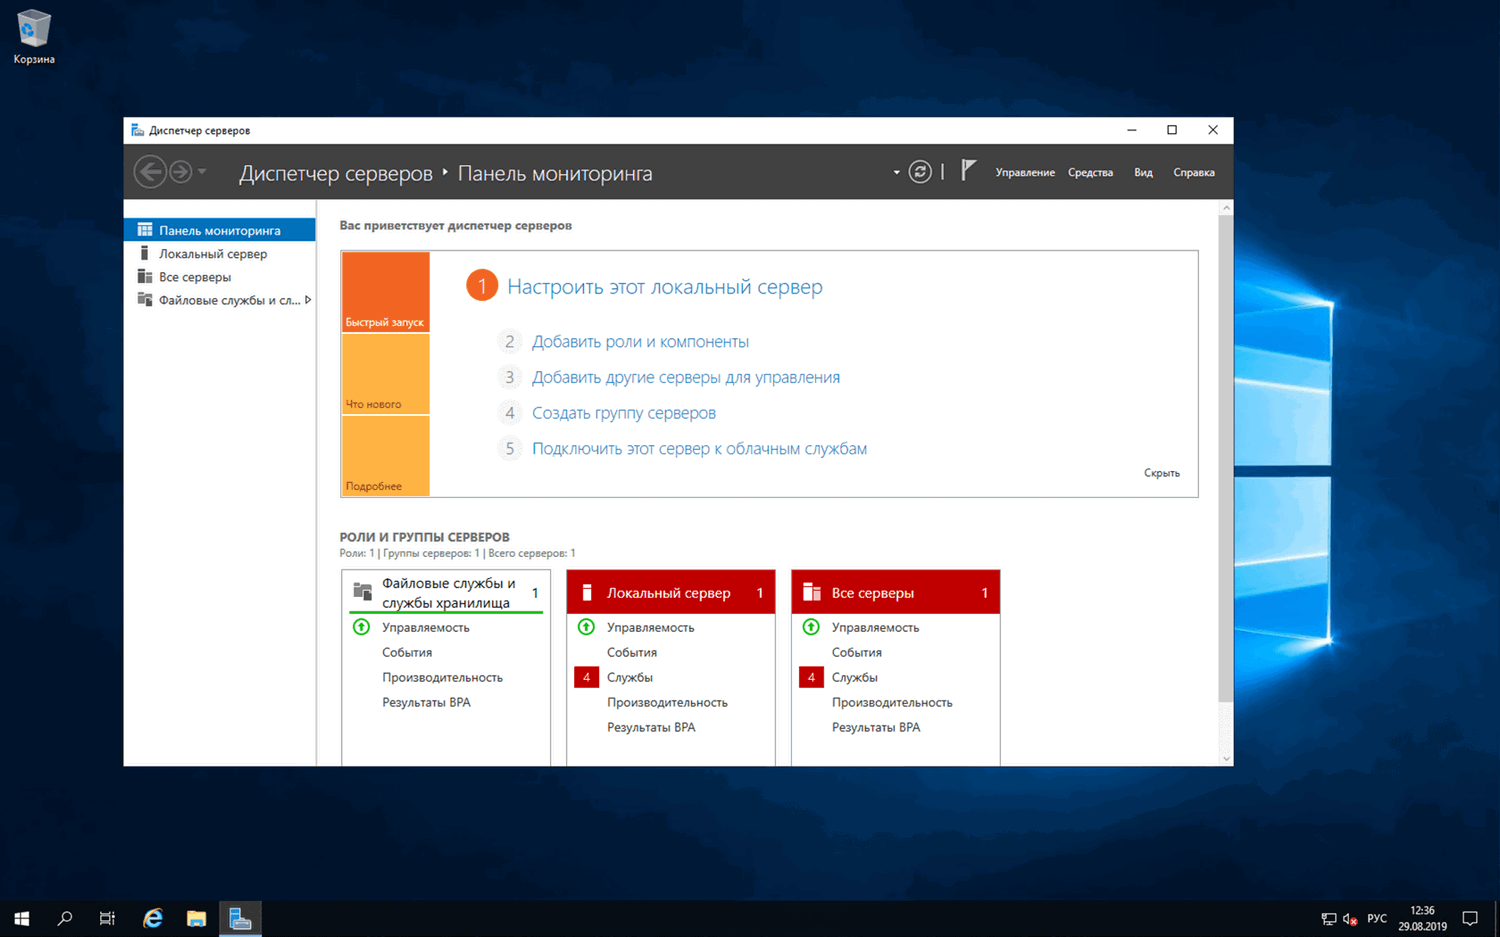Click Создать группу серверов link
1500x937 pixels.
click(x=624, y=413)
